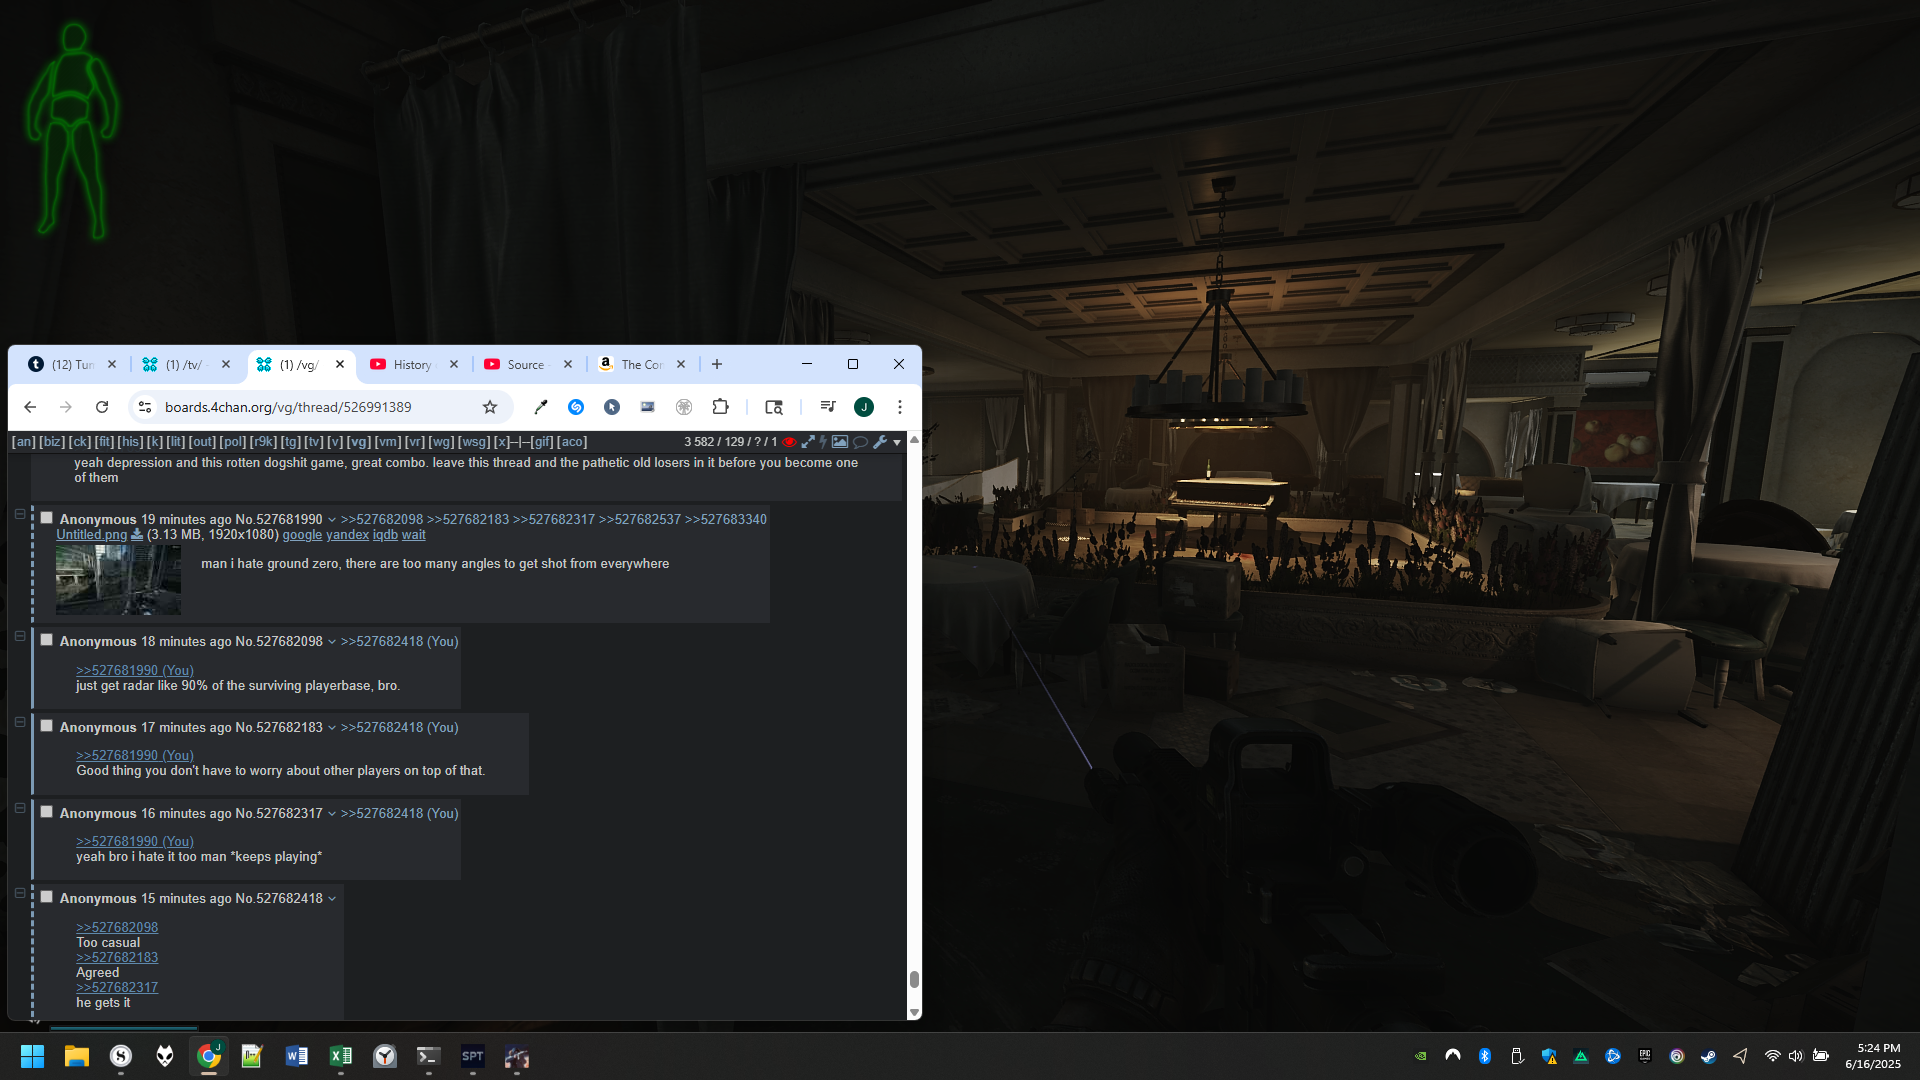
Task: Open post menu arrow for No.527682418
Action: tap(332, 899)
